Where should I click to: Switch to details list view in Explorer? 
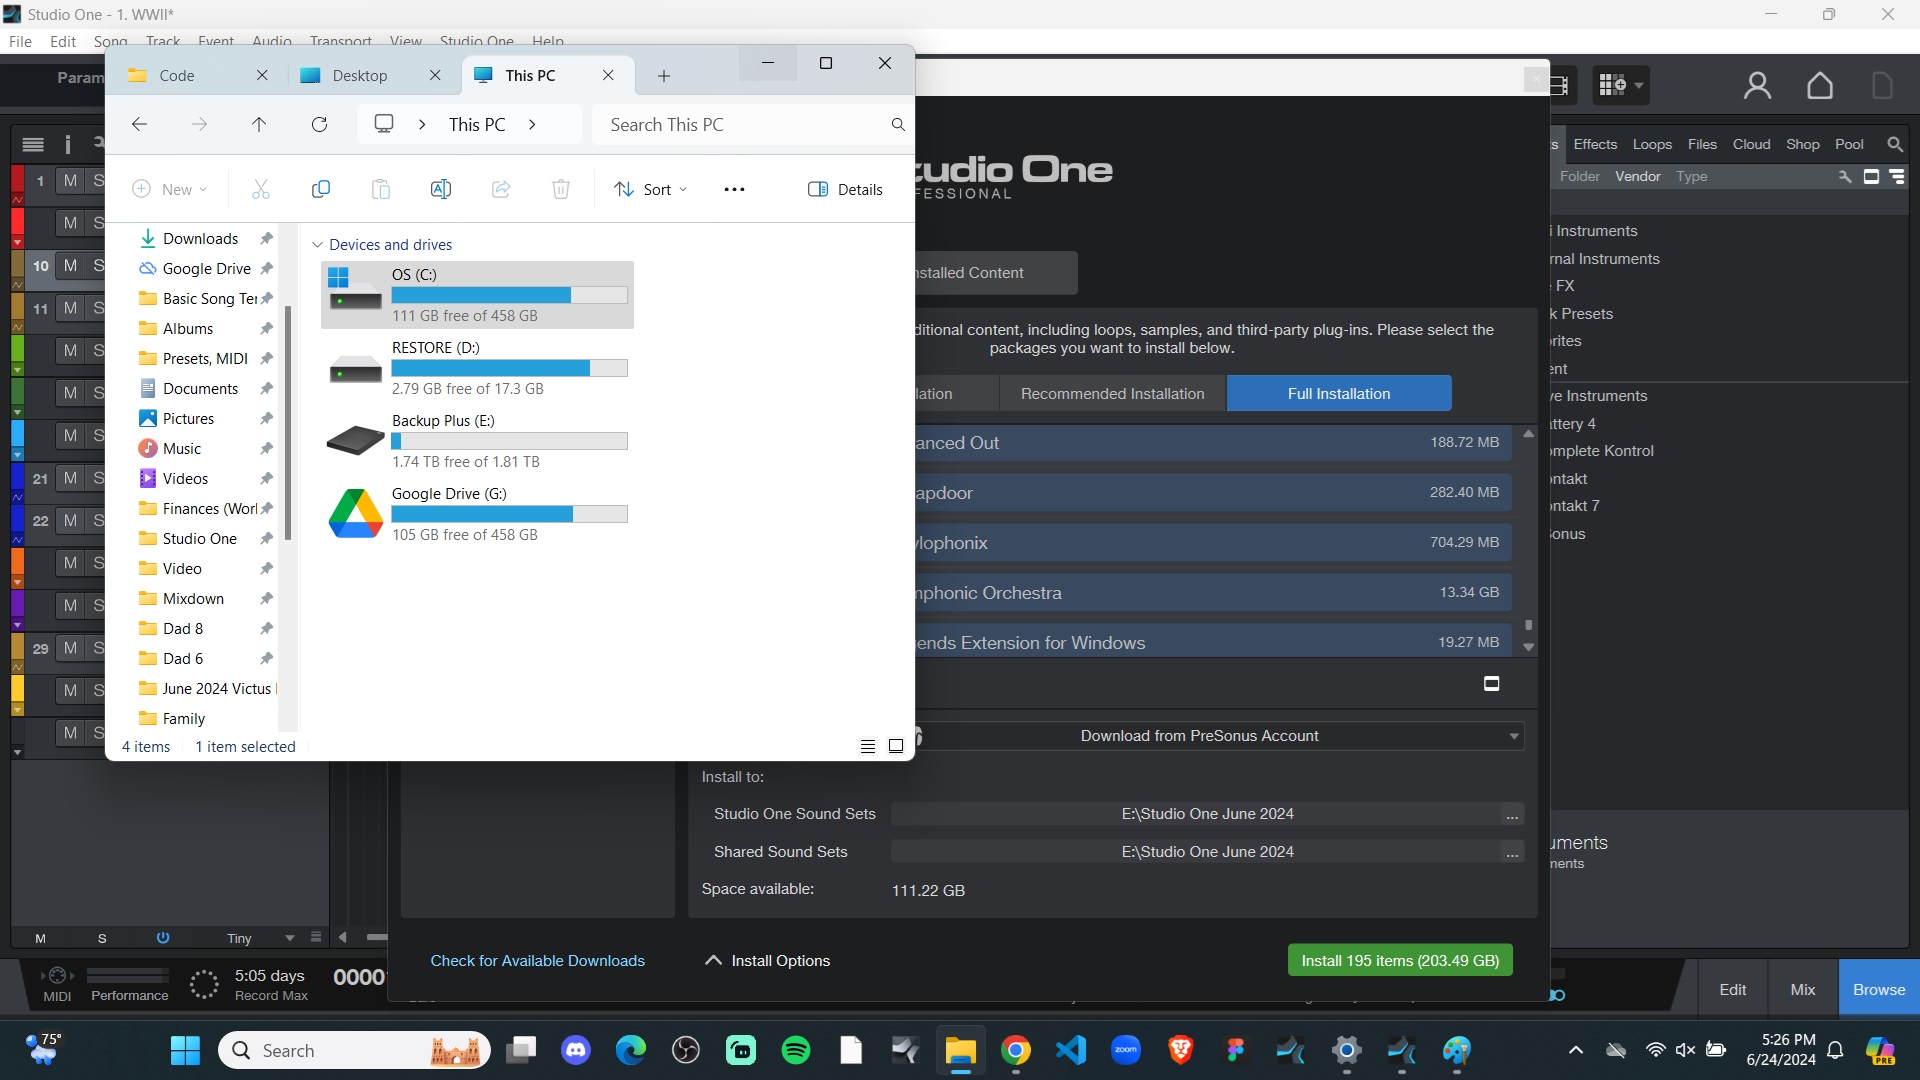[868, 746]
